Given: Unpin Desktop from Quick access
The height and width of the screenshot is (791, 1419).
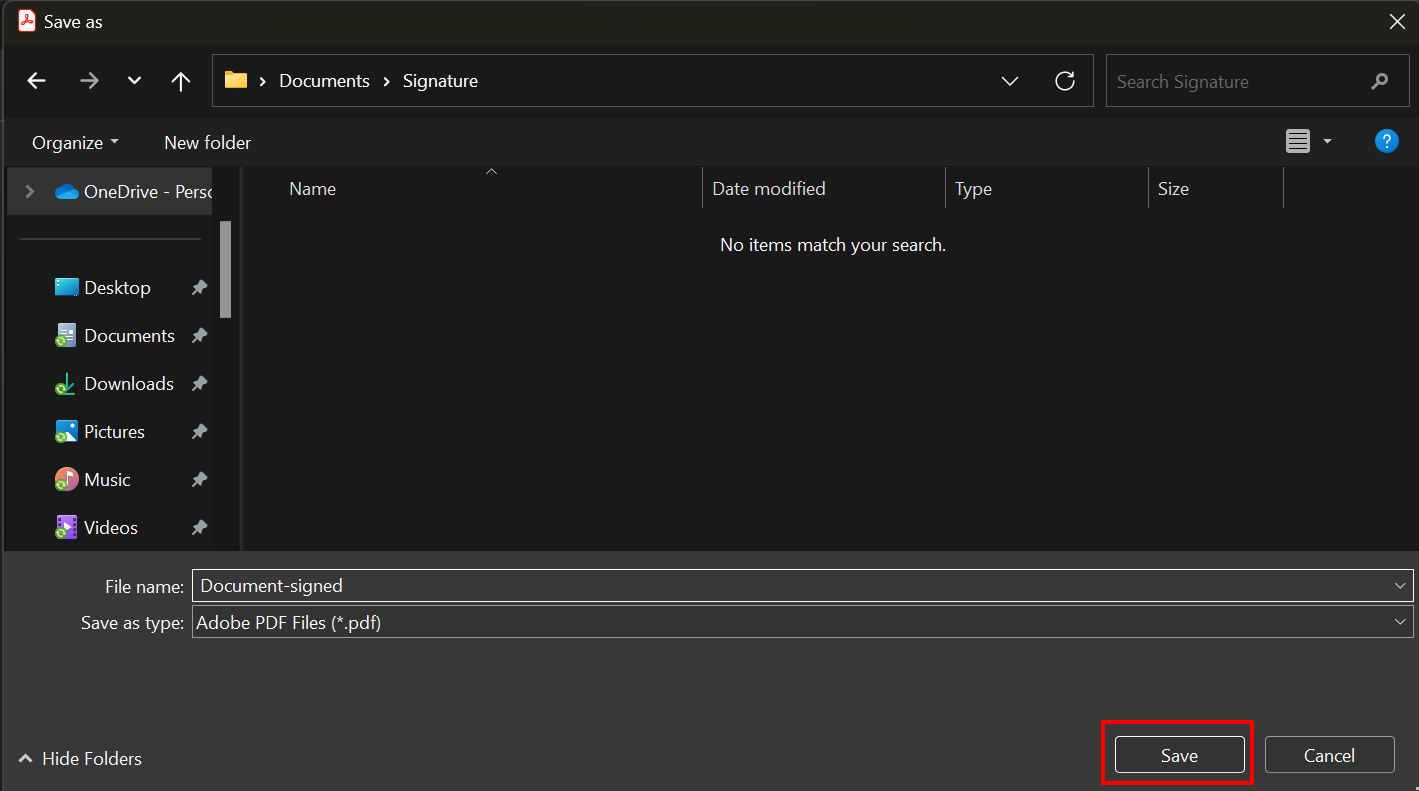Looking at the screenshot, I should pyautogui.click(x=199, y=287).
